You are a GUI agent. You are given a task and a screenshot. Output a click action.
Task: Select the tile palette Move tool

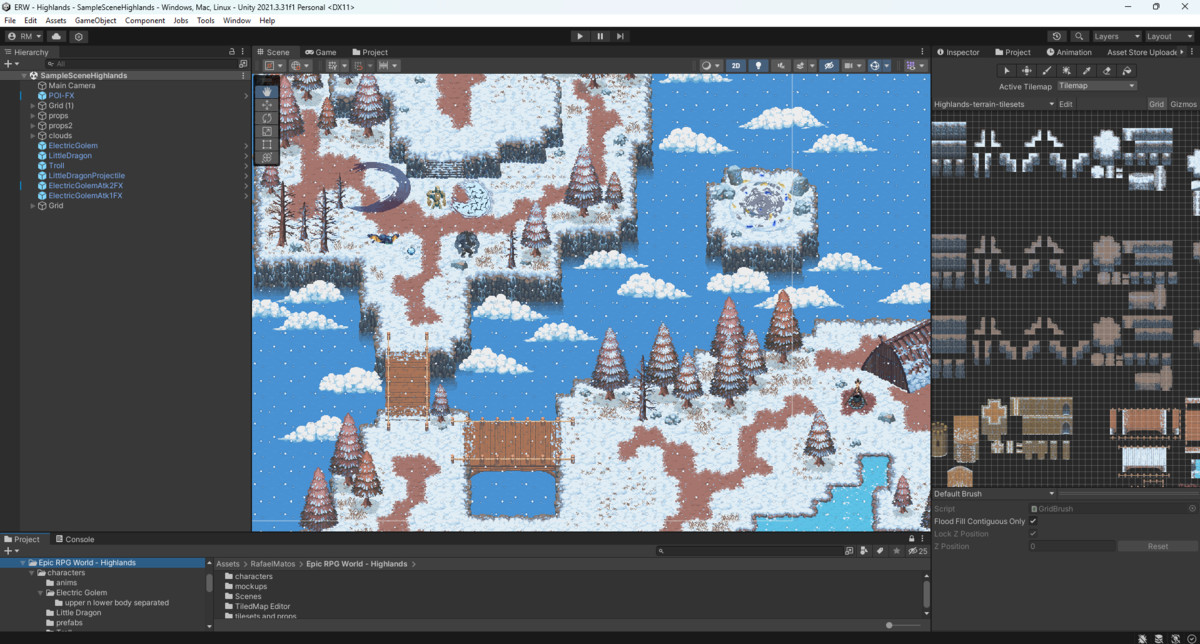pos(1027,71)
